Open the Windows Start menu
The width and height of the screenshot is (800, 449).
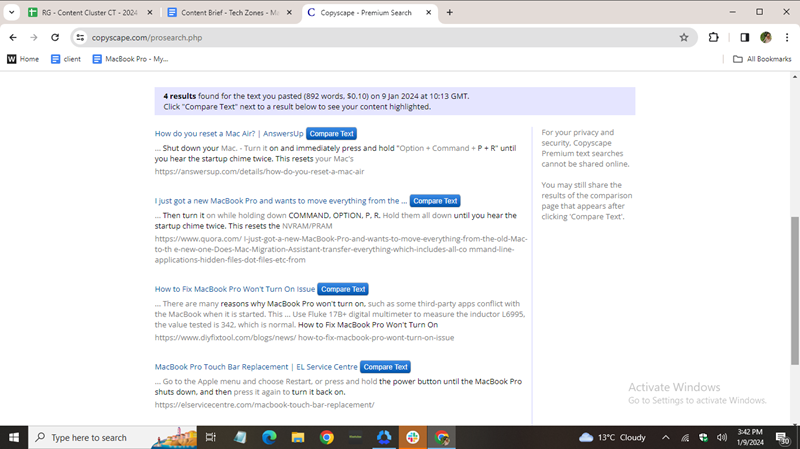[14, 437]
